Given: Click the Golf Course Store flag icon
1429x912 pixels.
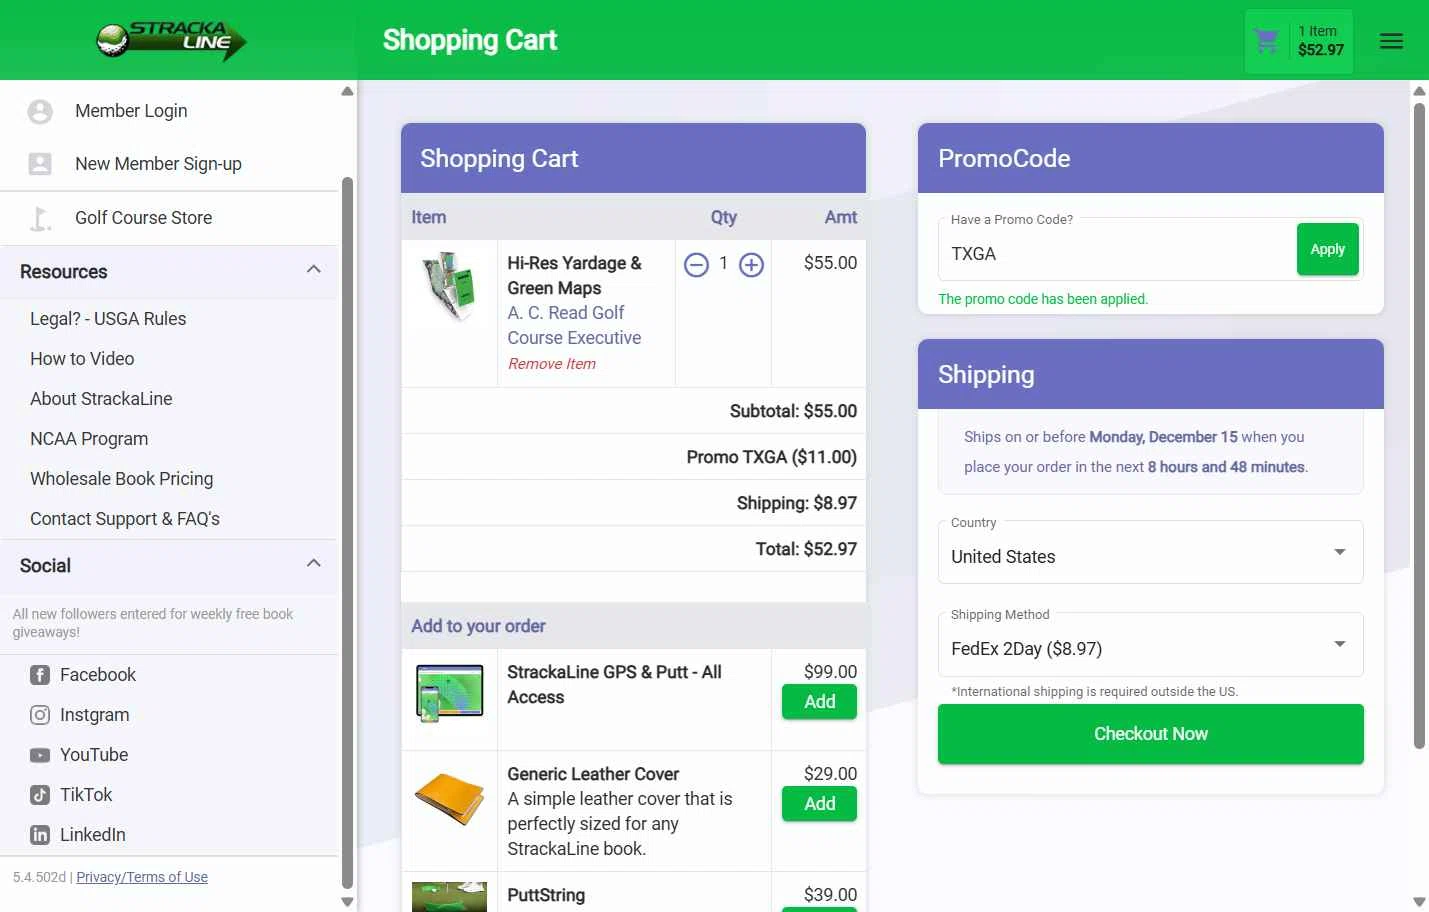Looking at the screenshot, I should [x=40, y=218].
